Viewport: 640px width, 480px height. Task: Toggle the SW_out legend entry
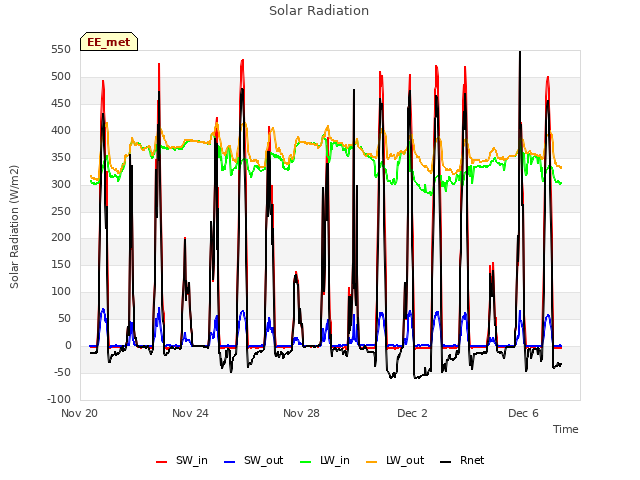[253, 460]
